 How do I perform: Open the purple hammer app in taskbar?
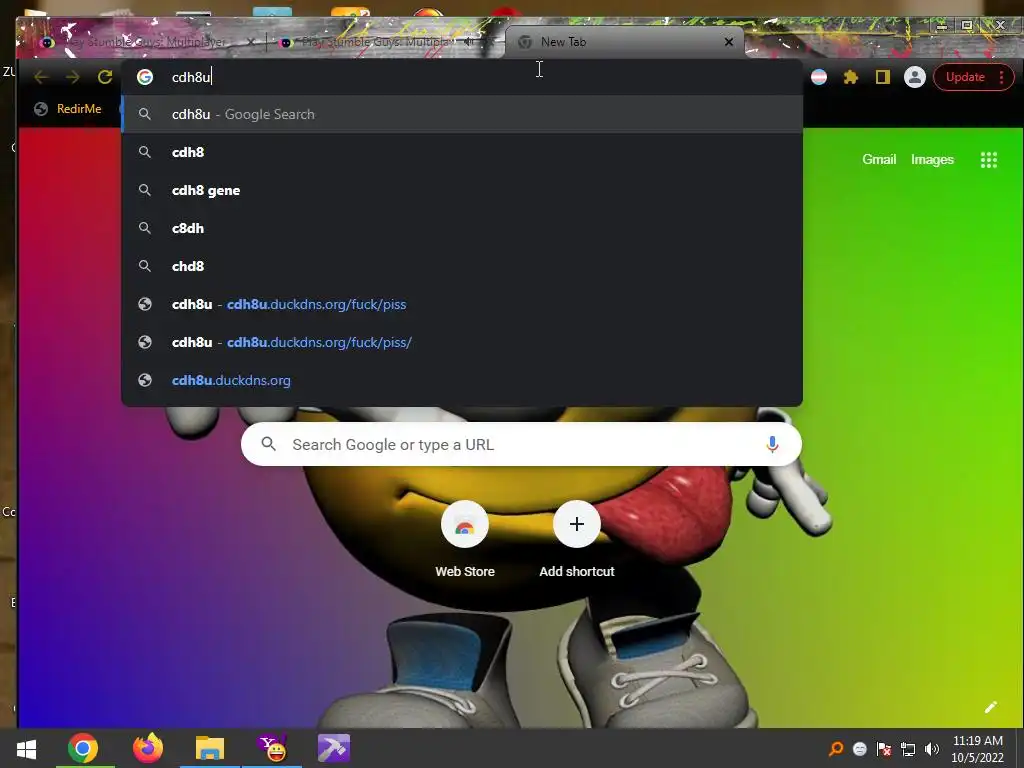[x=334, y=748]
